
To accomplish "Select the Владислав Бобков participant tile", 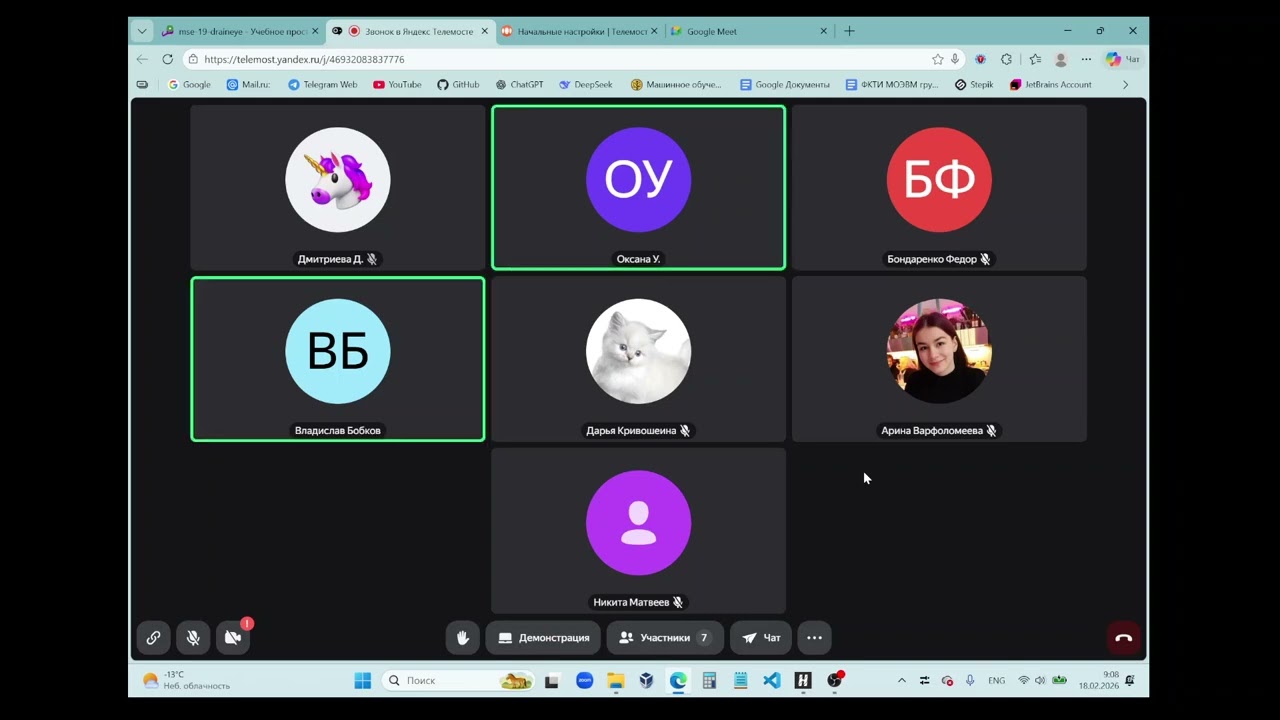I will (x=338, y=359).
